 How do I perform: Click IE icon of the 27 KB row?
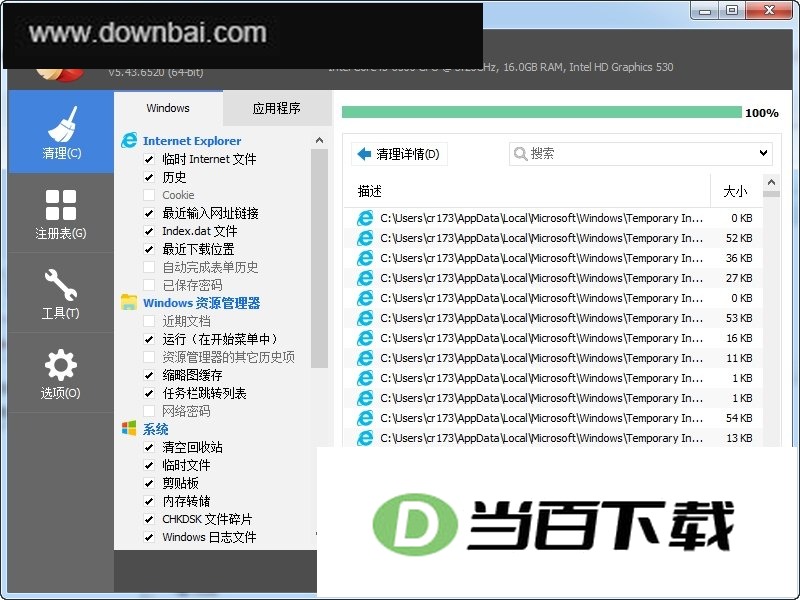[365, 278]
